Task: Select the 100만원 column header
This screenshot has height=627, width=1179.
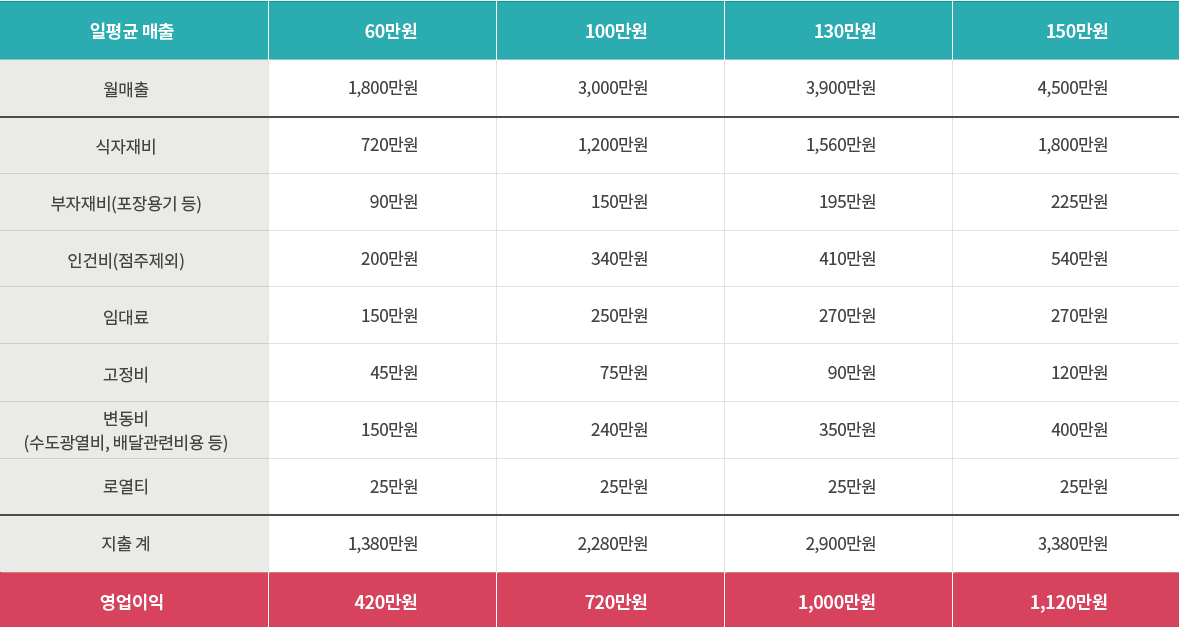Action: 611,31
